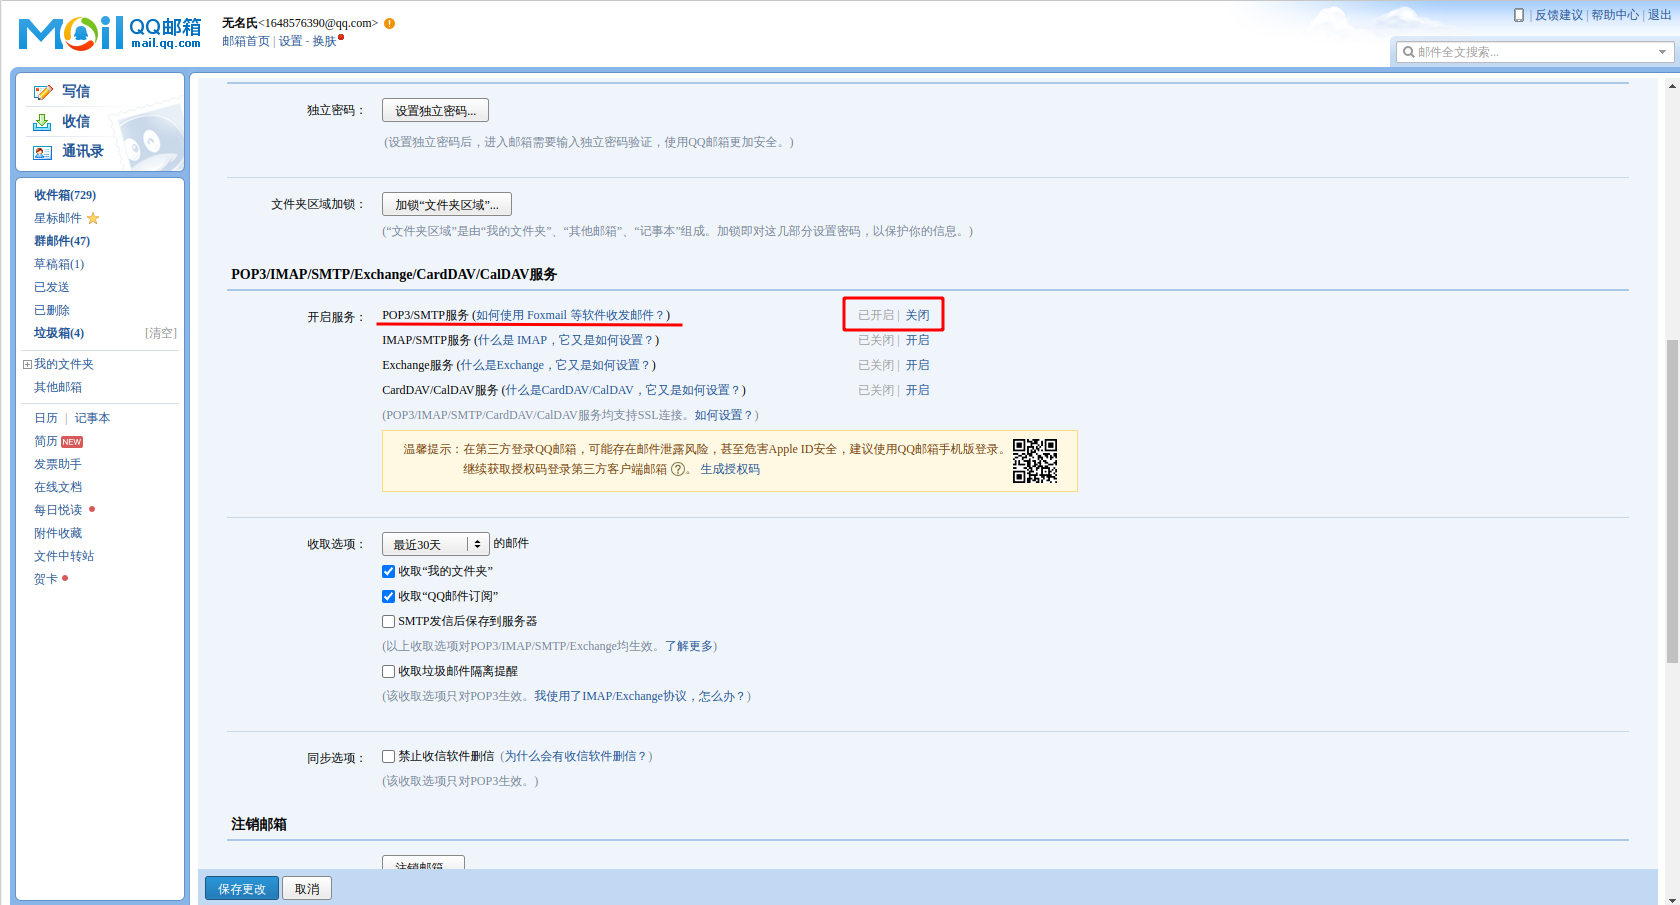1680x905 pixels.
Task: Enable SMTP发信后保存到服务器
Action: tap(388, 621)
